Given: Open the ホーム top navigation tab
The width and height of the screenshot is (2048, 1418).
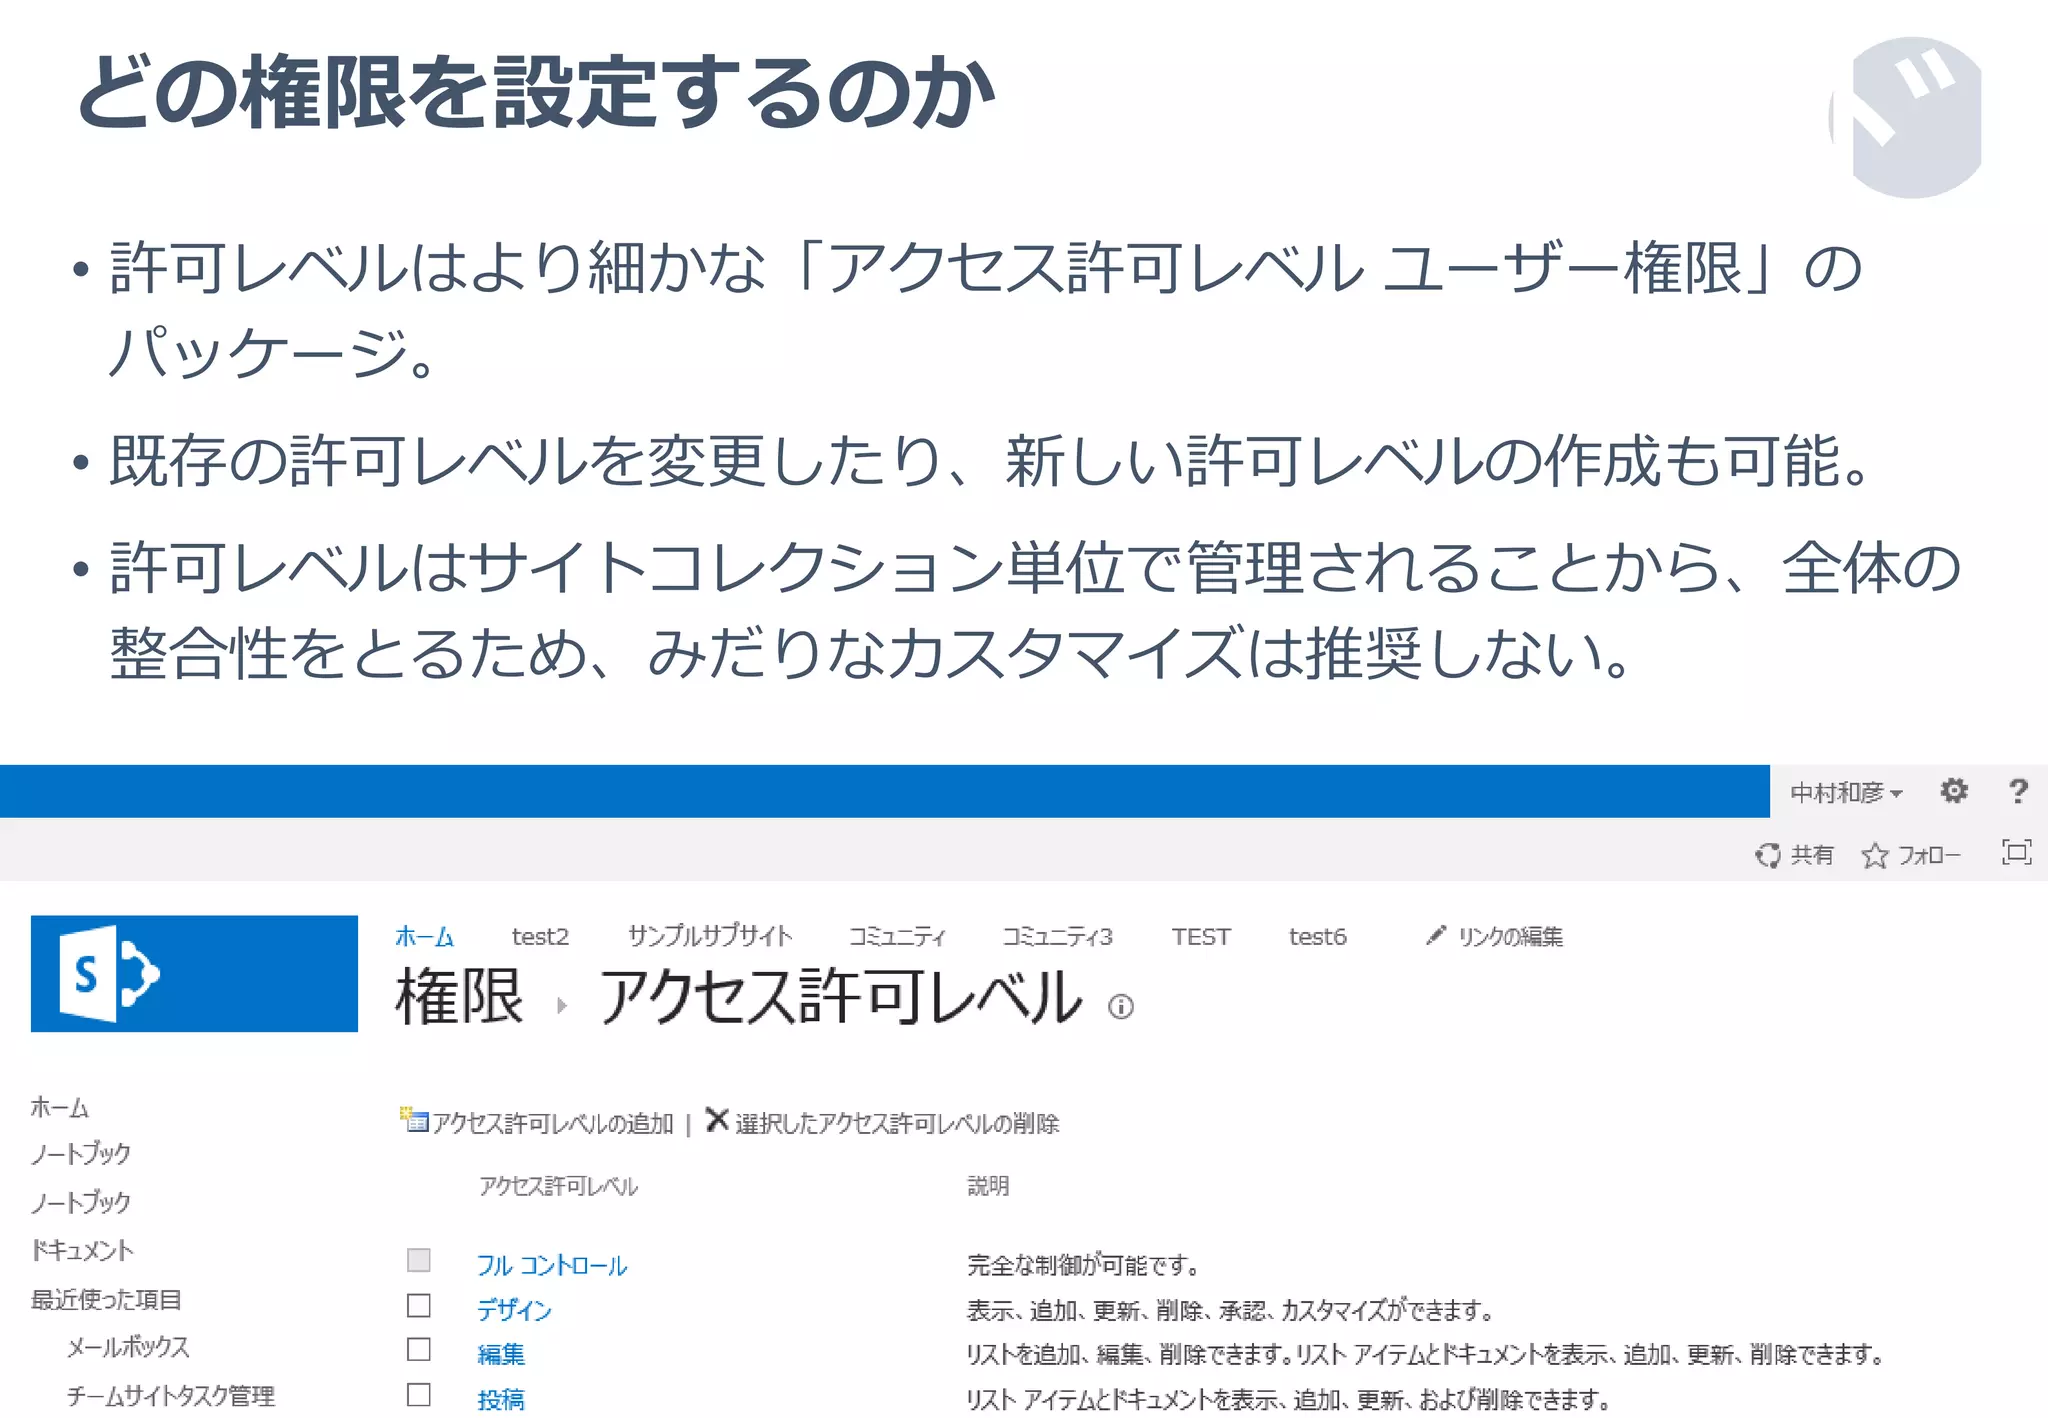Looking at the screenshot, I should 424,937.
